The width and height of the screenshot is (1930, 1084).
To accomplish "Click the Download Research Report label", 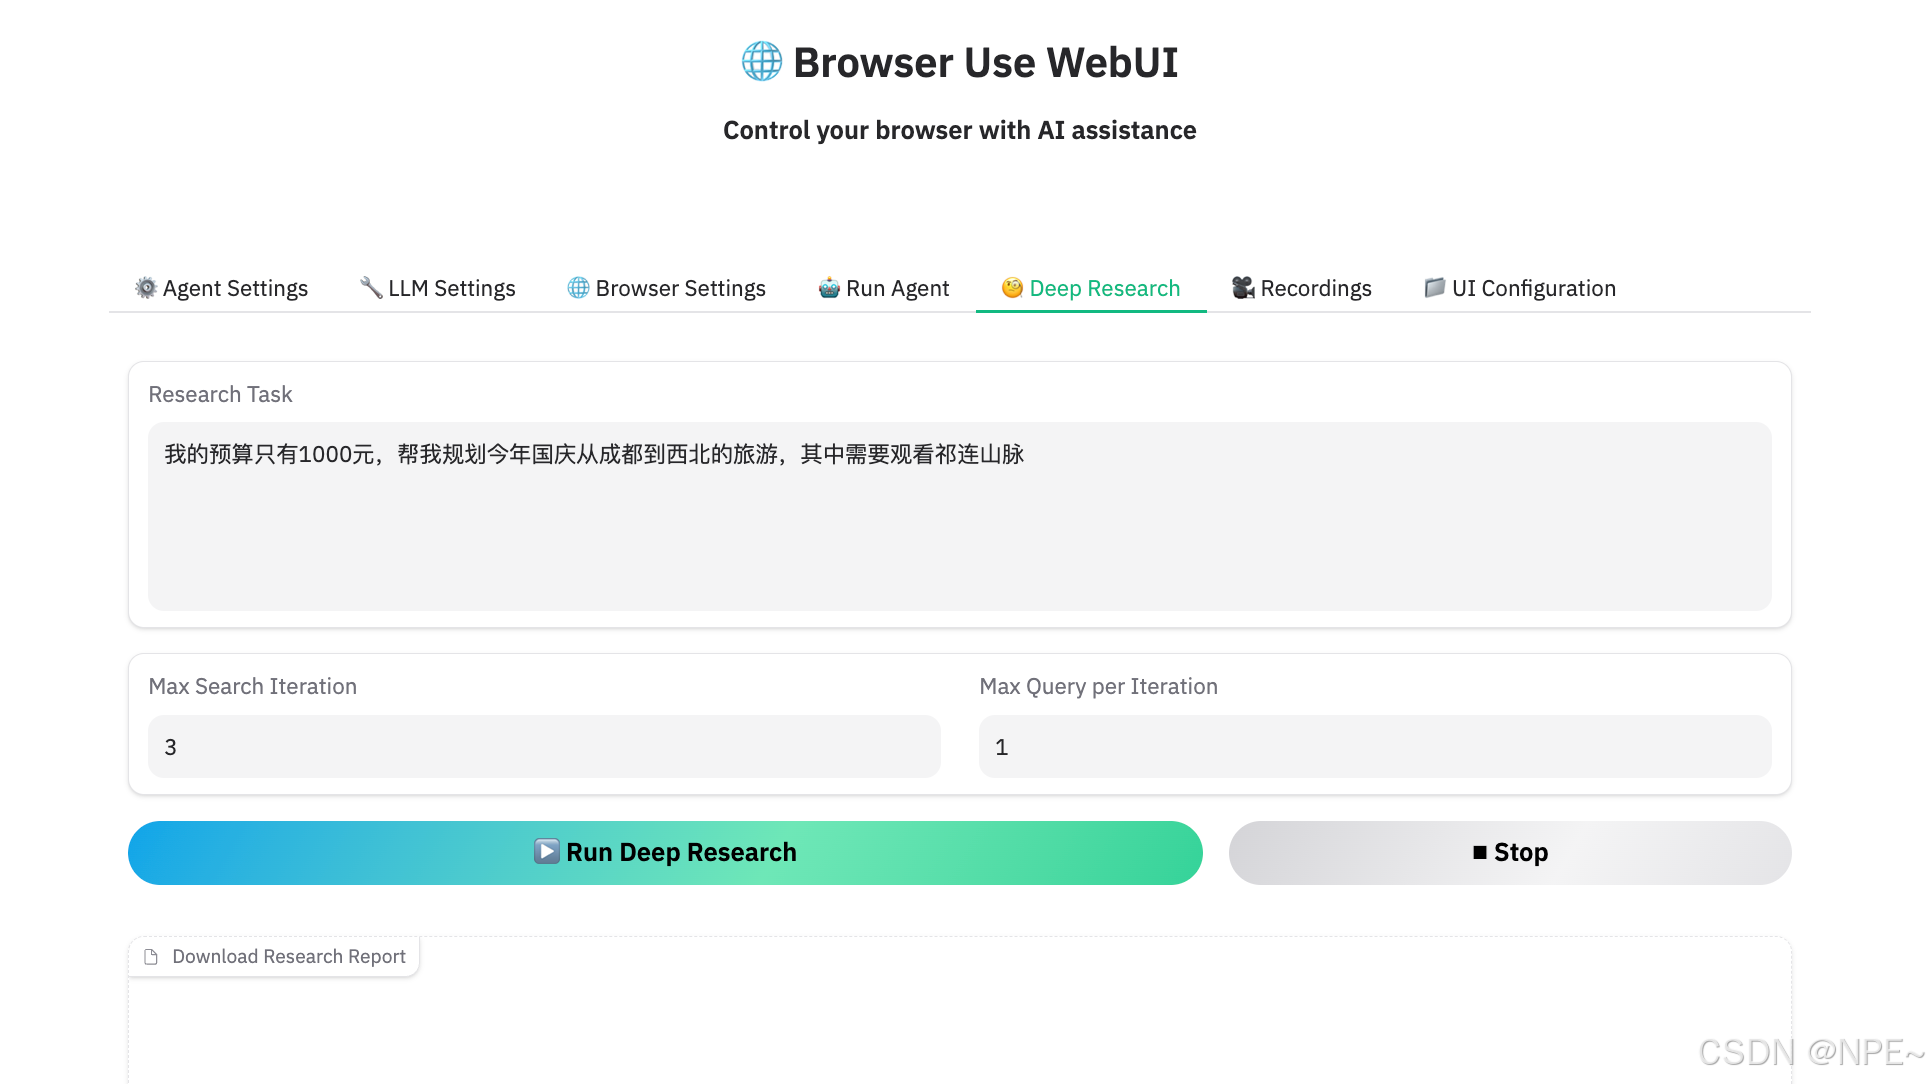I will [288, 957].
